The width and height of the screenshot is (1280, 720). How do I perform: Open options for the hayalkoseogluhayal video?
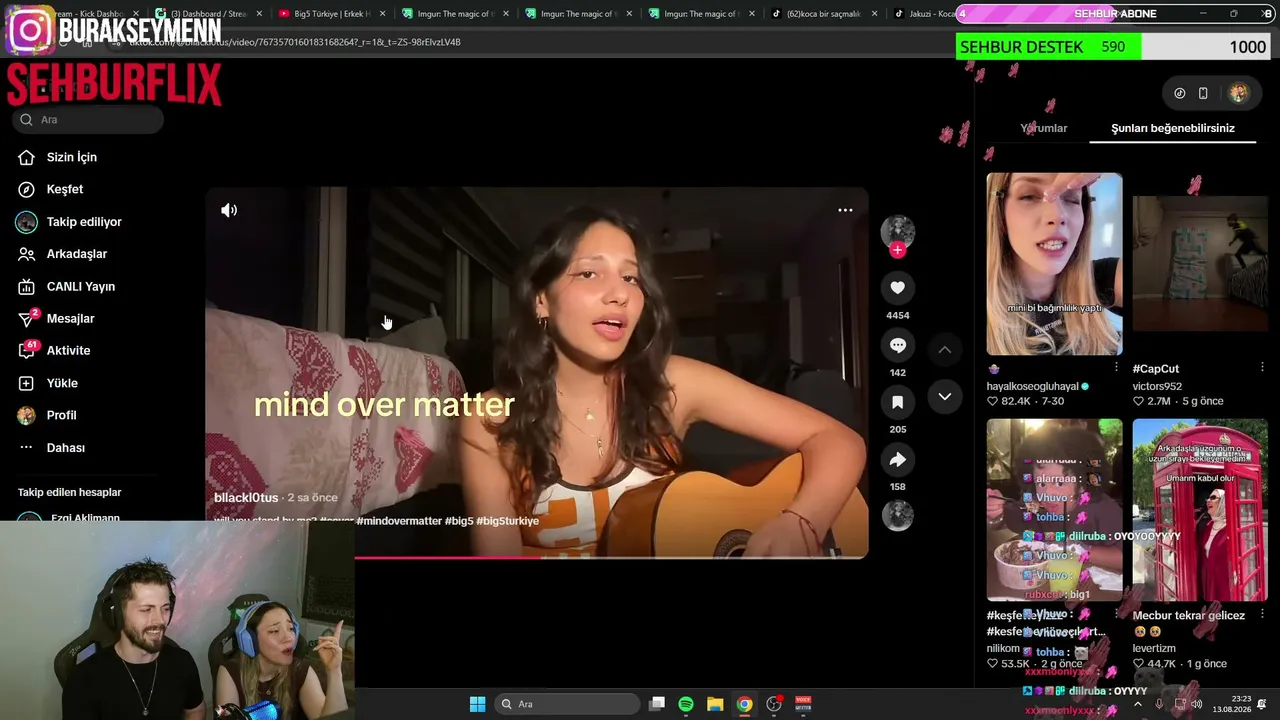click(x=1116, y=368)
